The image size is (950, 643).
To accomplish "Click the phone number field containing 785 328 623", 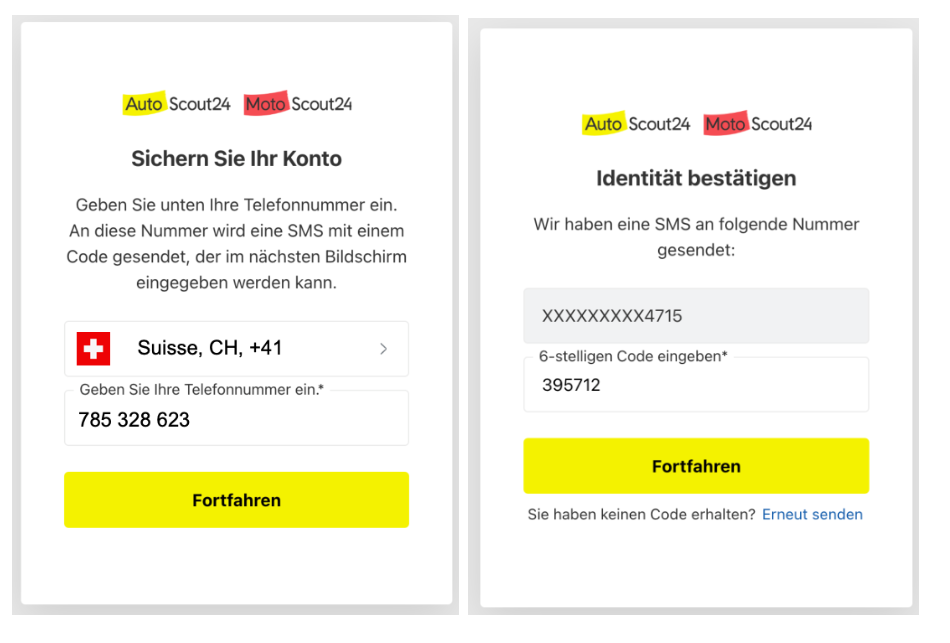I will (x=236, y=418).
